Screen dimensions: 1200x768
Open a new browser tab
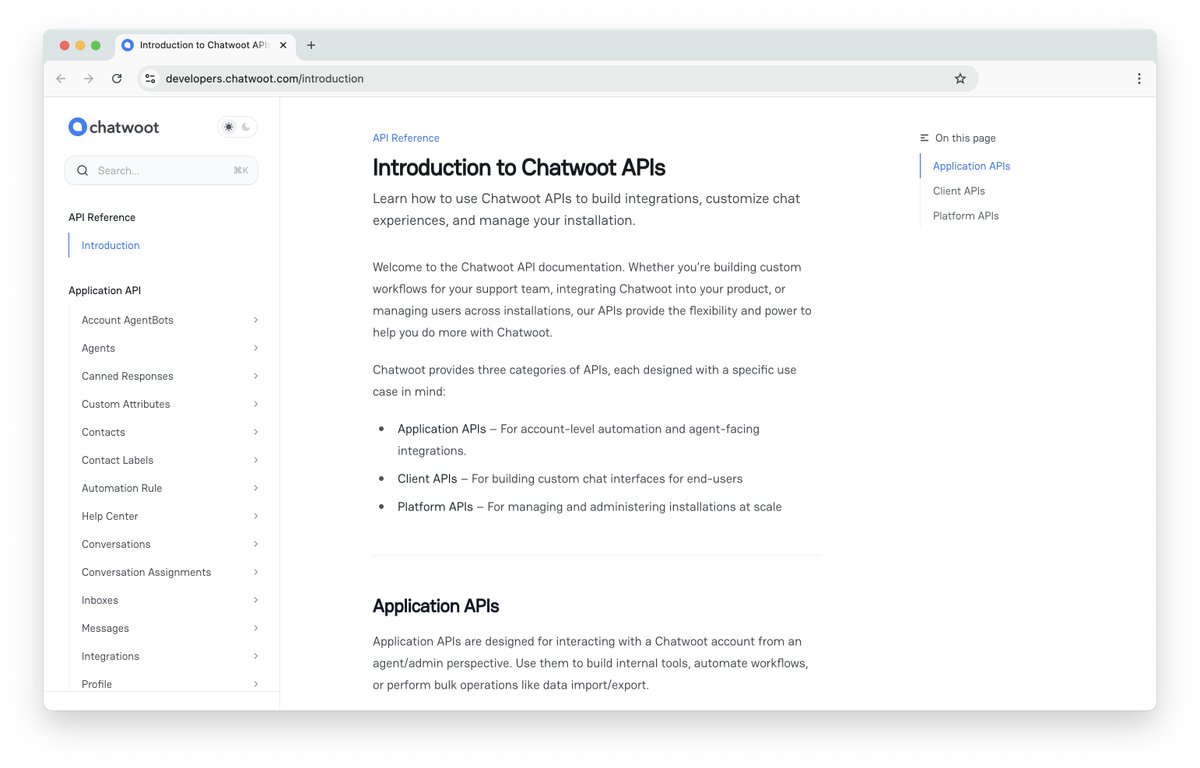click(x=311, y=45)
